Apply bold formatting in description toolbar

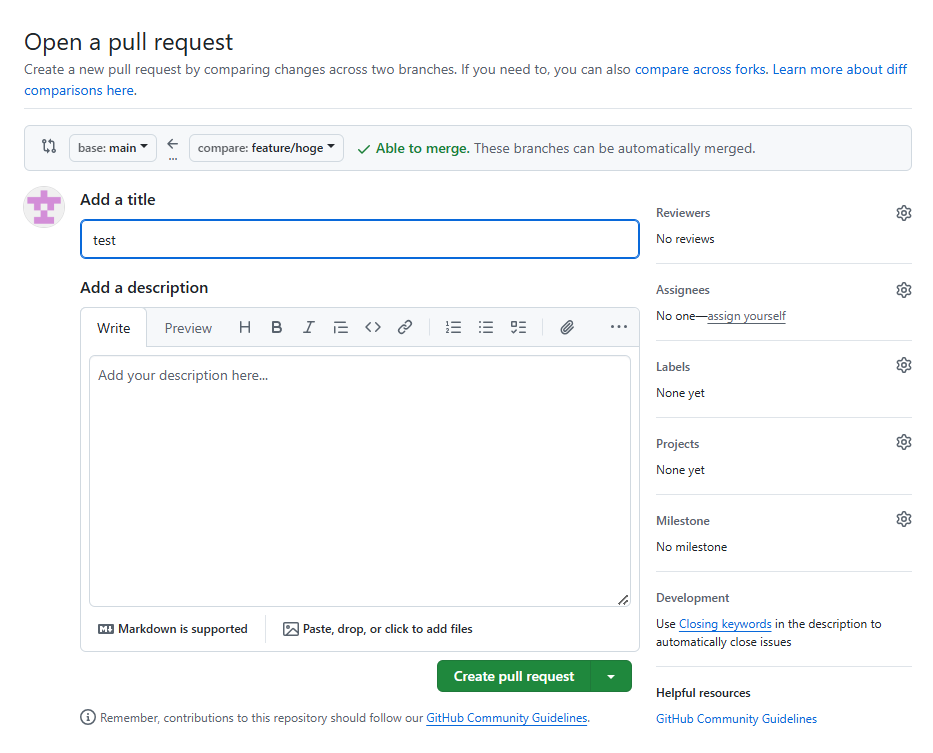(277, 327)
